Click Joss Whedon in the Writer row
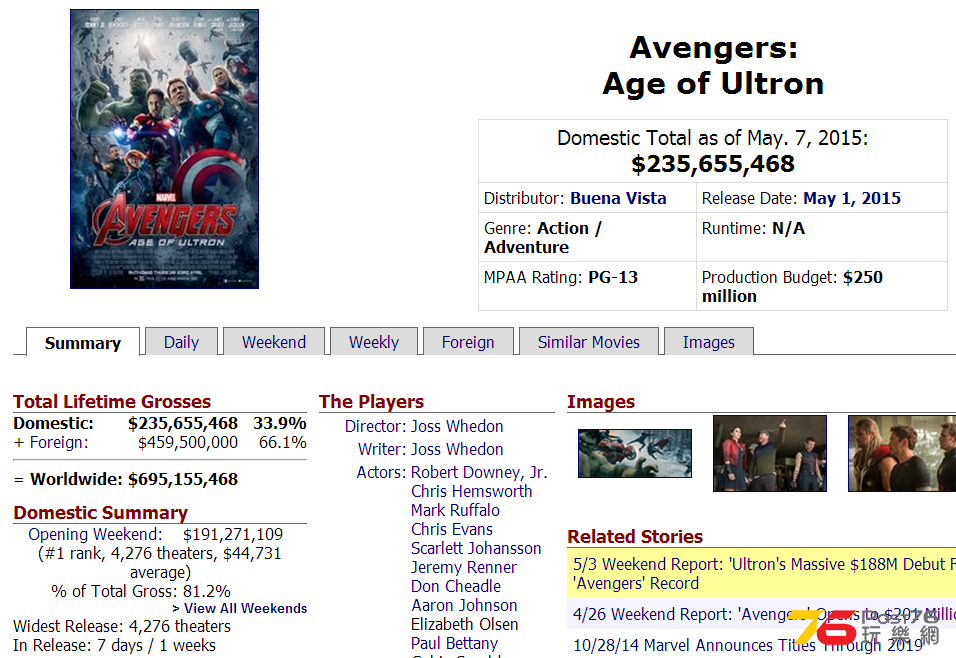The image size is (956, 658). coord(457,449)
